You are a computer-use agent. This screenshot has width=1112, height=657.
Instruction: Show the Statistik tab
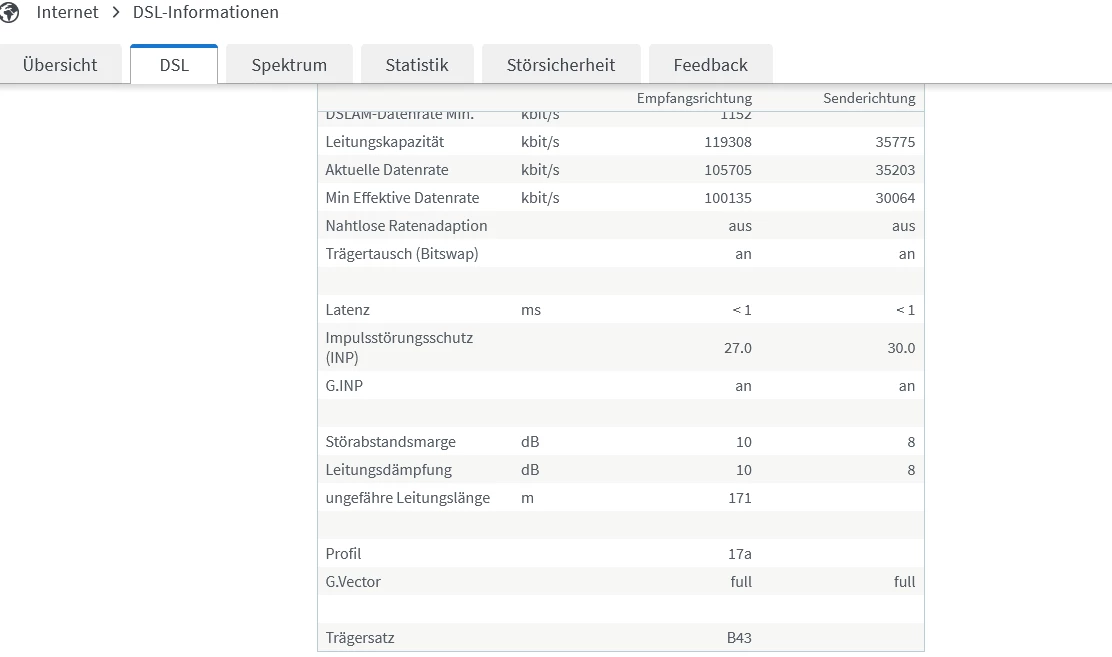pos(417,65)
